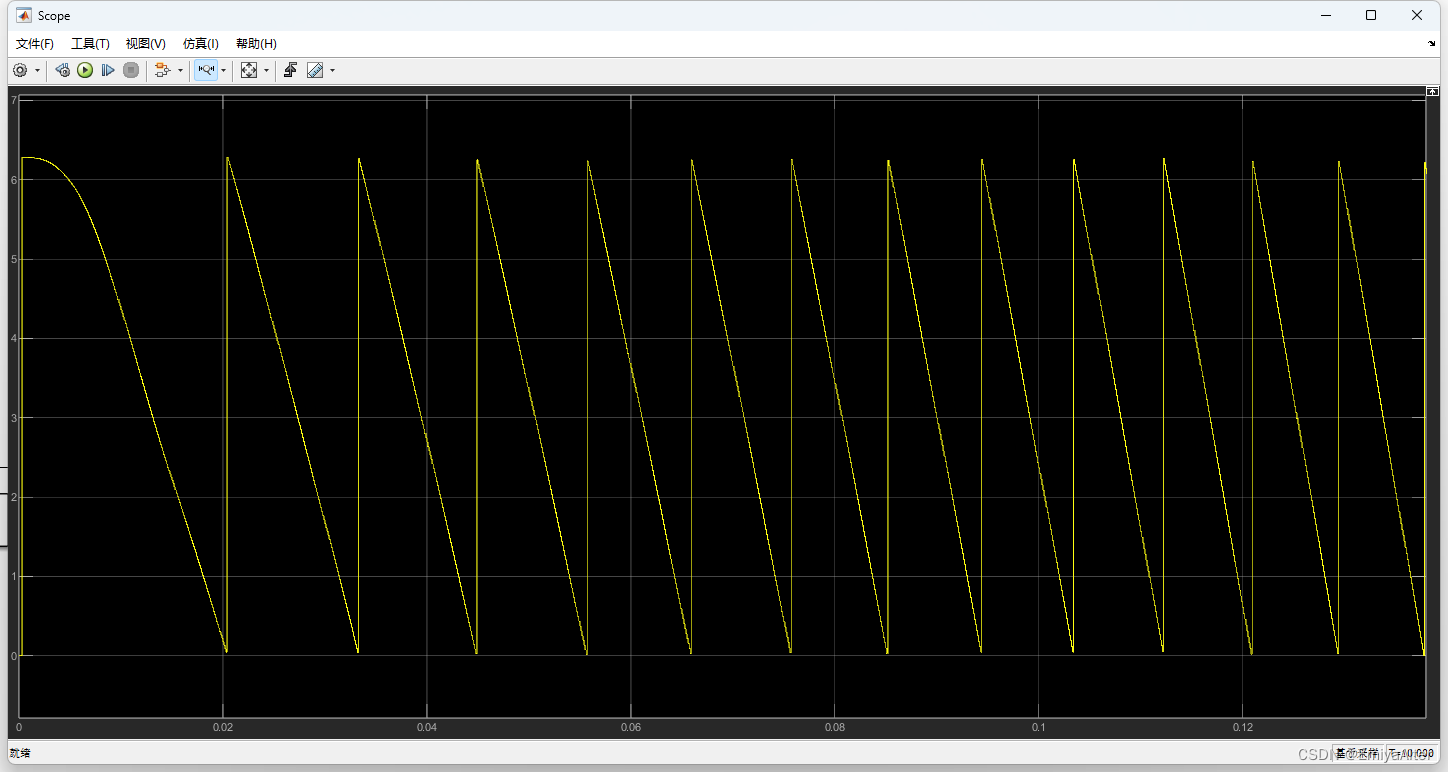Open the 仿真(I) menu
This screenshot has height=772, width=1448.
click(200, 43)
